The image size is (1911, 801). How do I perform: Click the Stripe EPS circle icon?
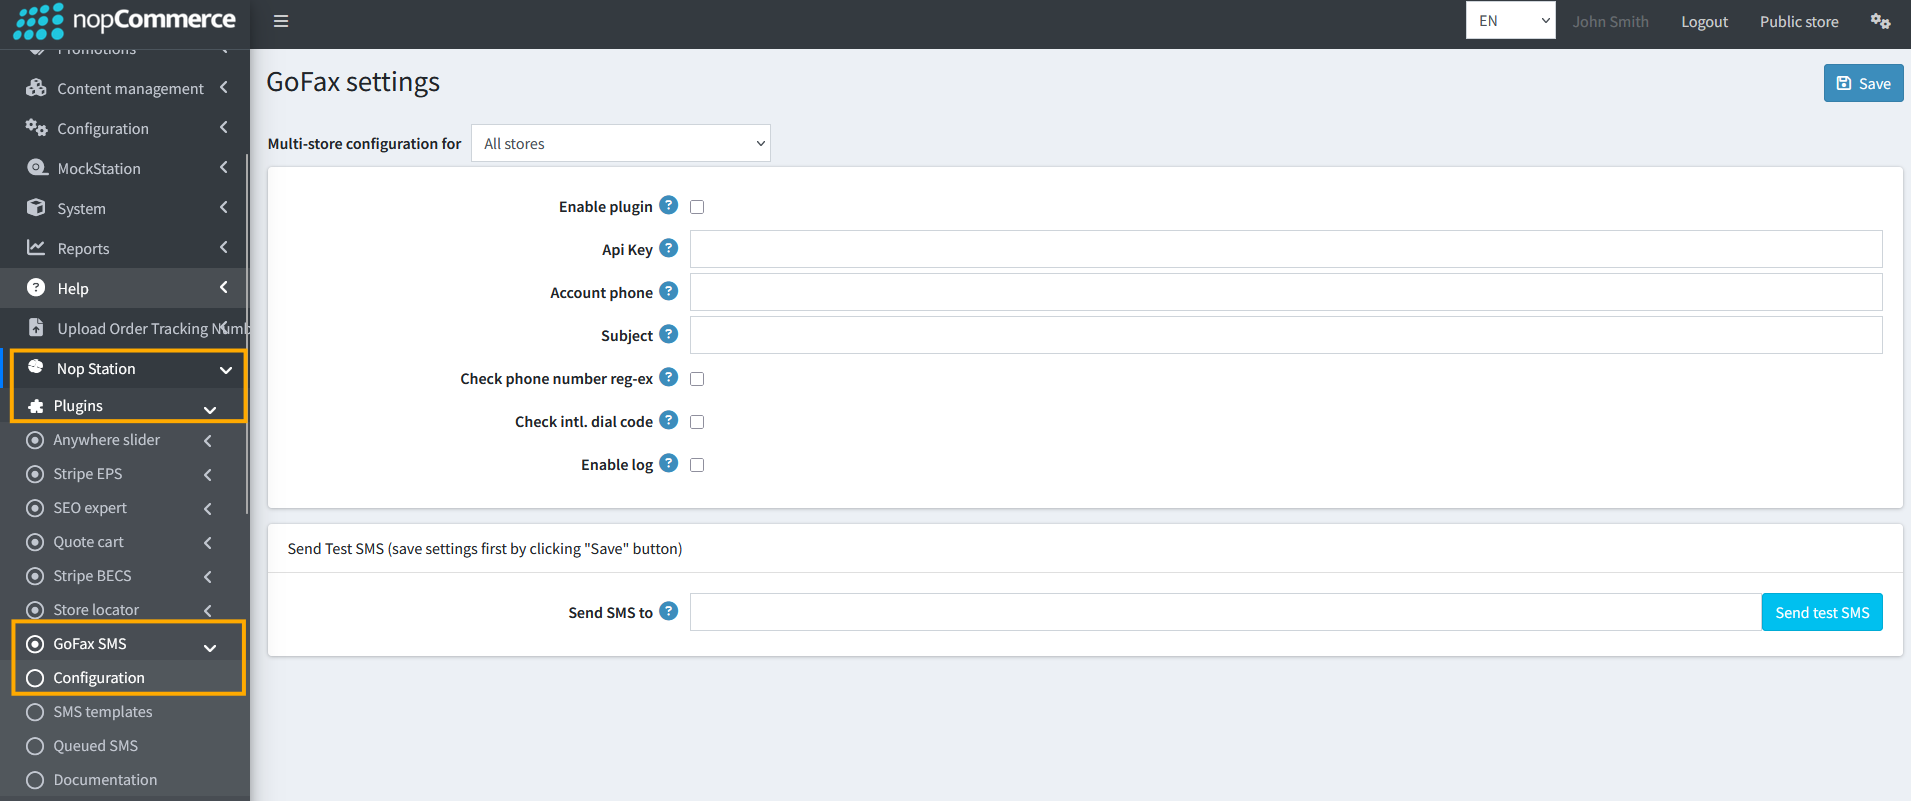[x=35, y=474]
